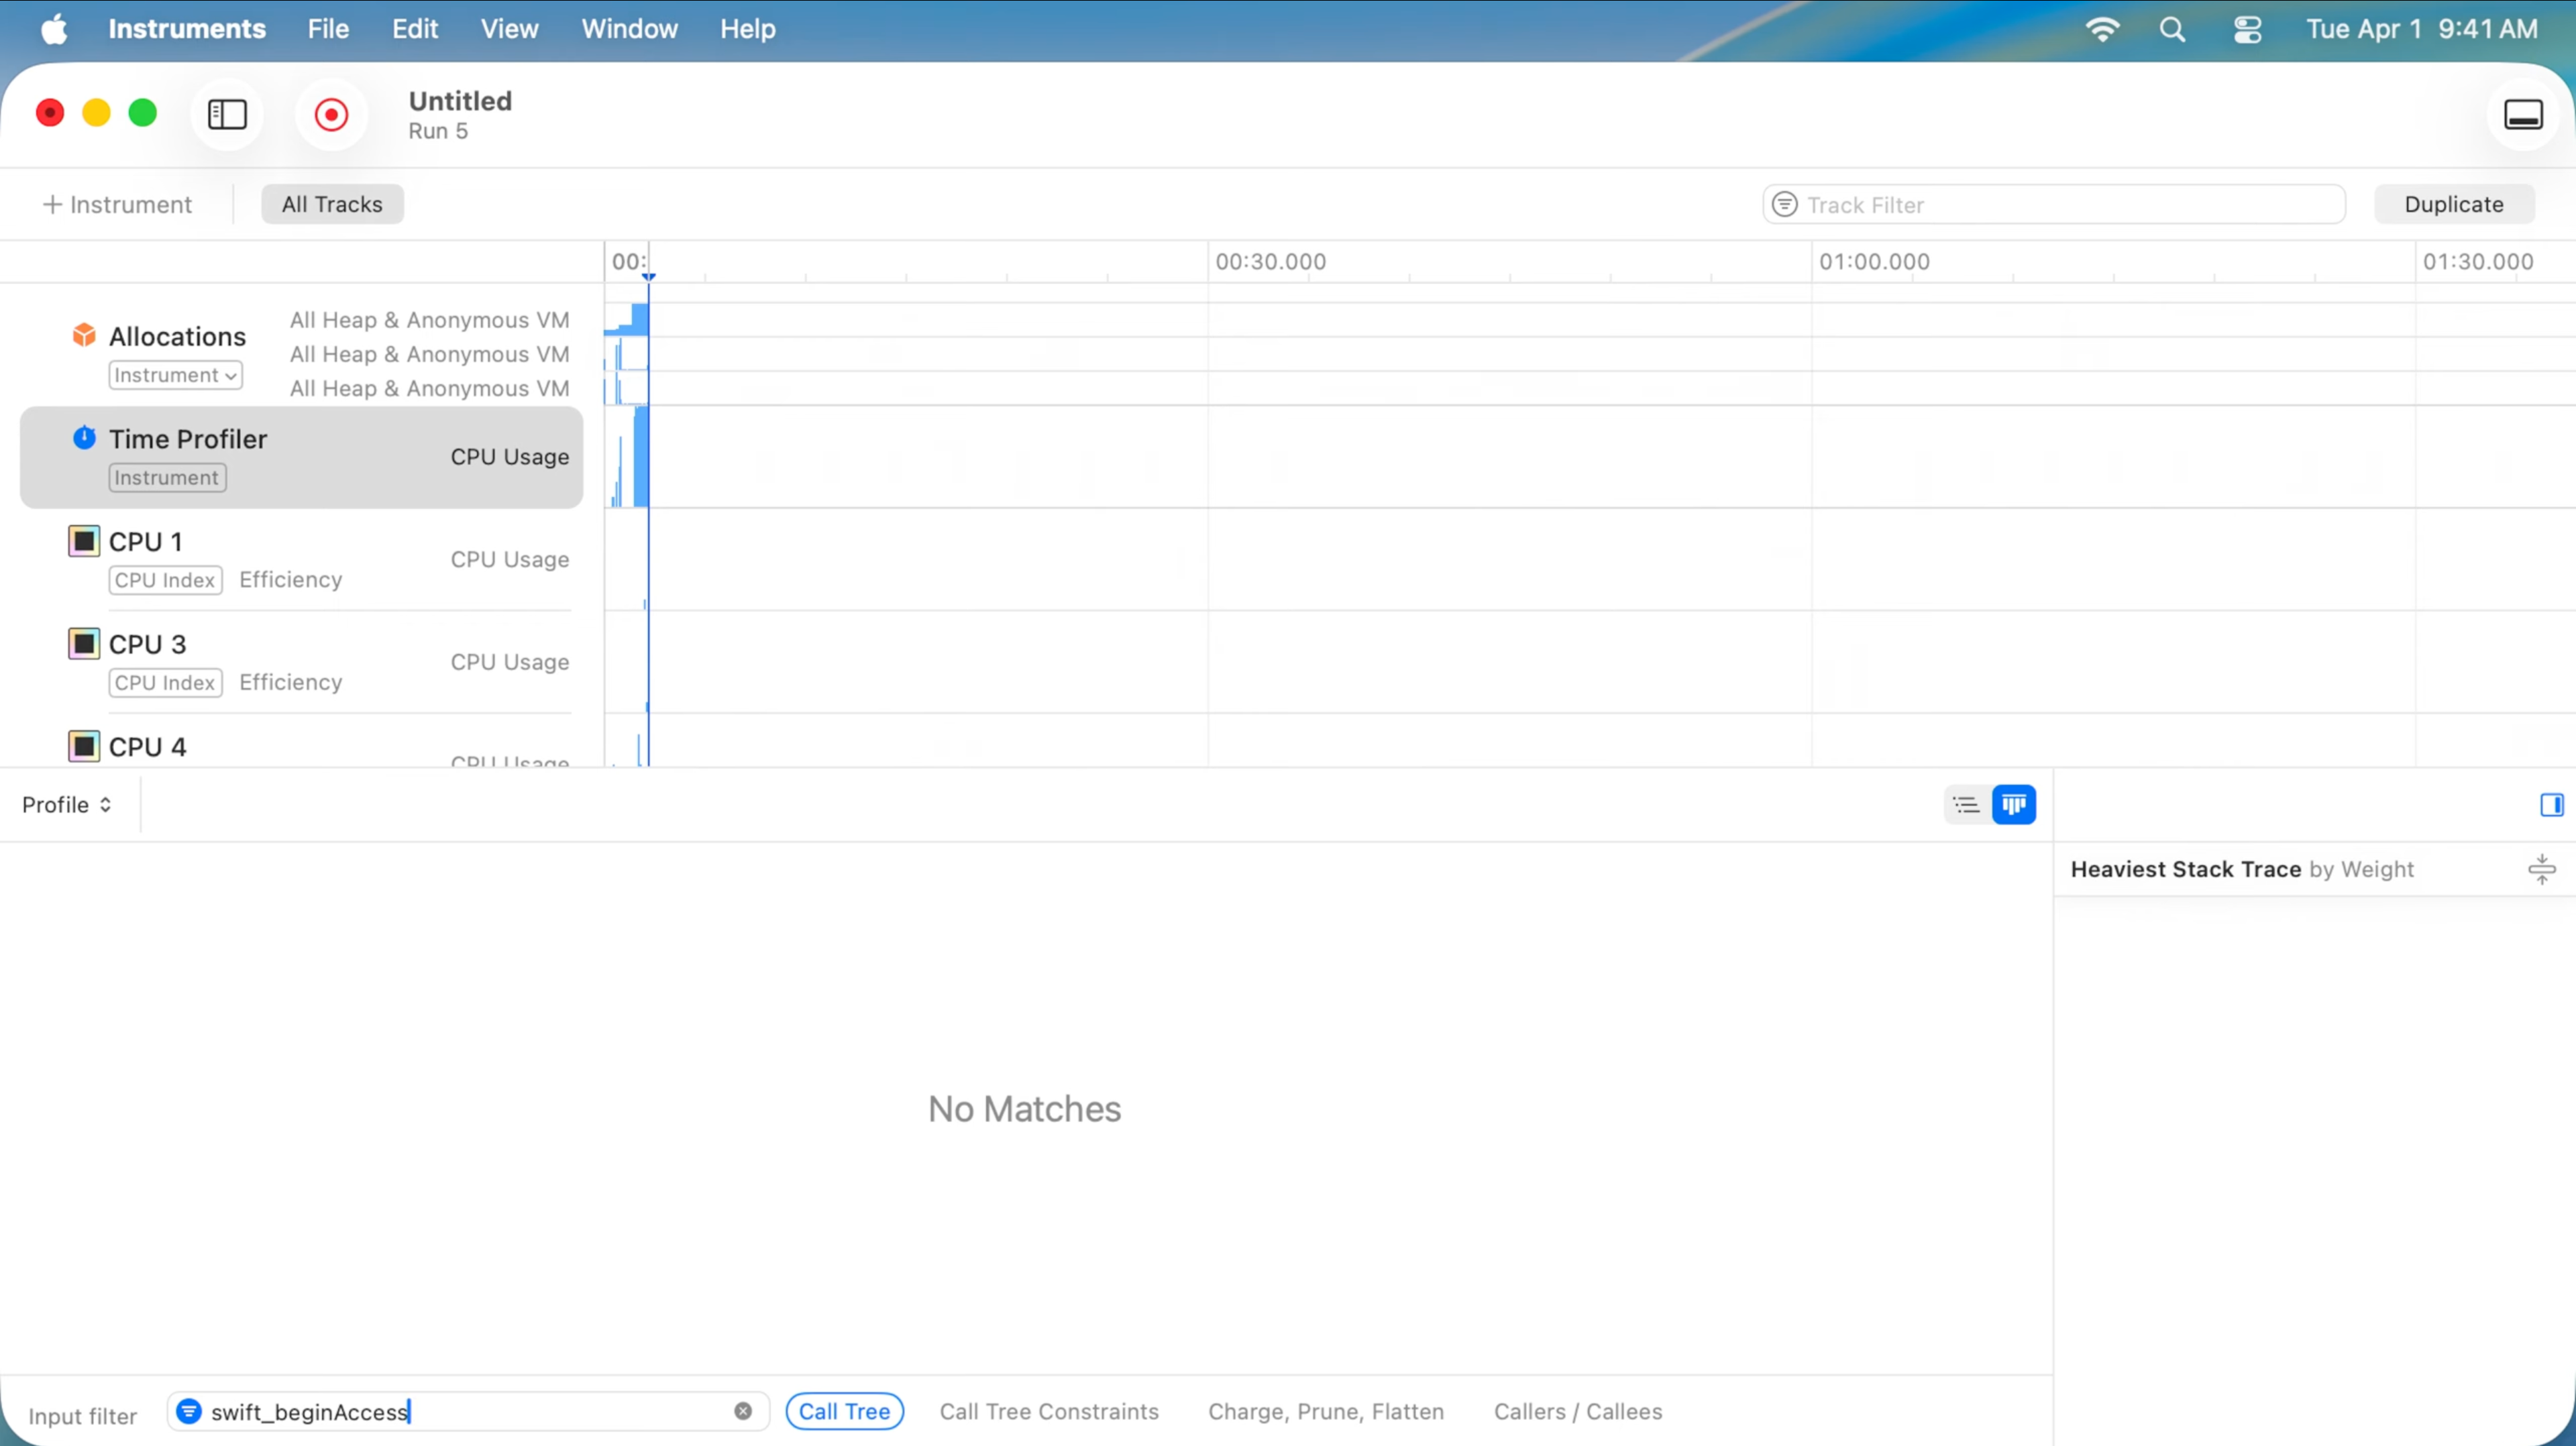The image size is (2576, 1446).
Task: Clear the input filter text
Action: tap(743, 1411)
